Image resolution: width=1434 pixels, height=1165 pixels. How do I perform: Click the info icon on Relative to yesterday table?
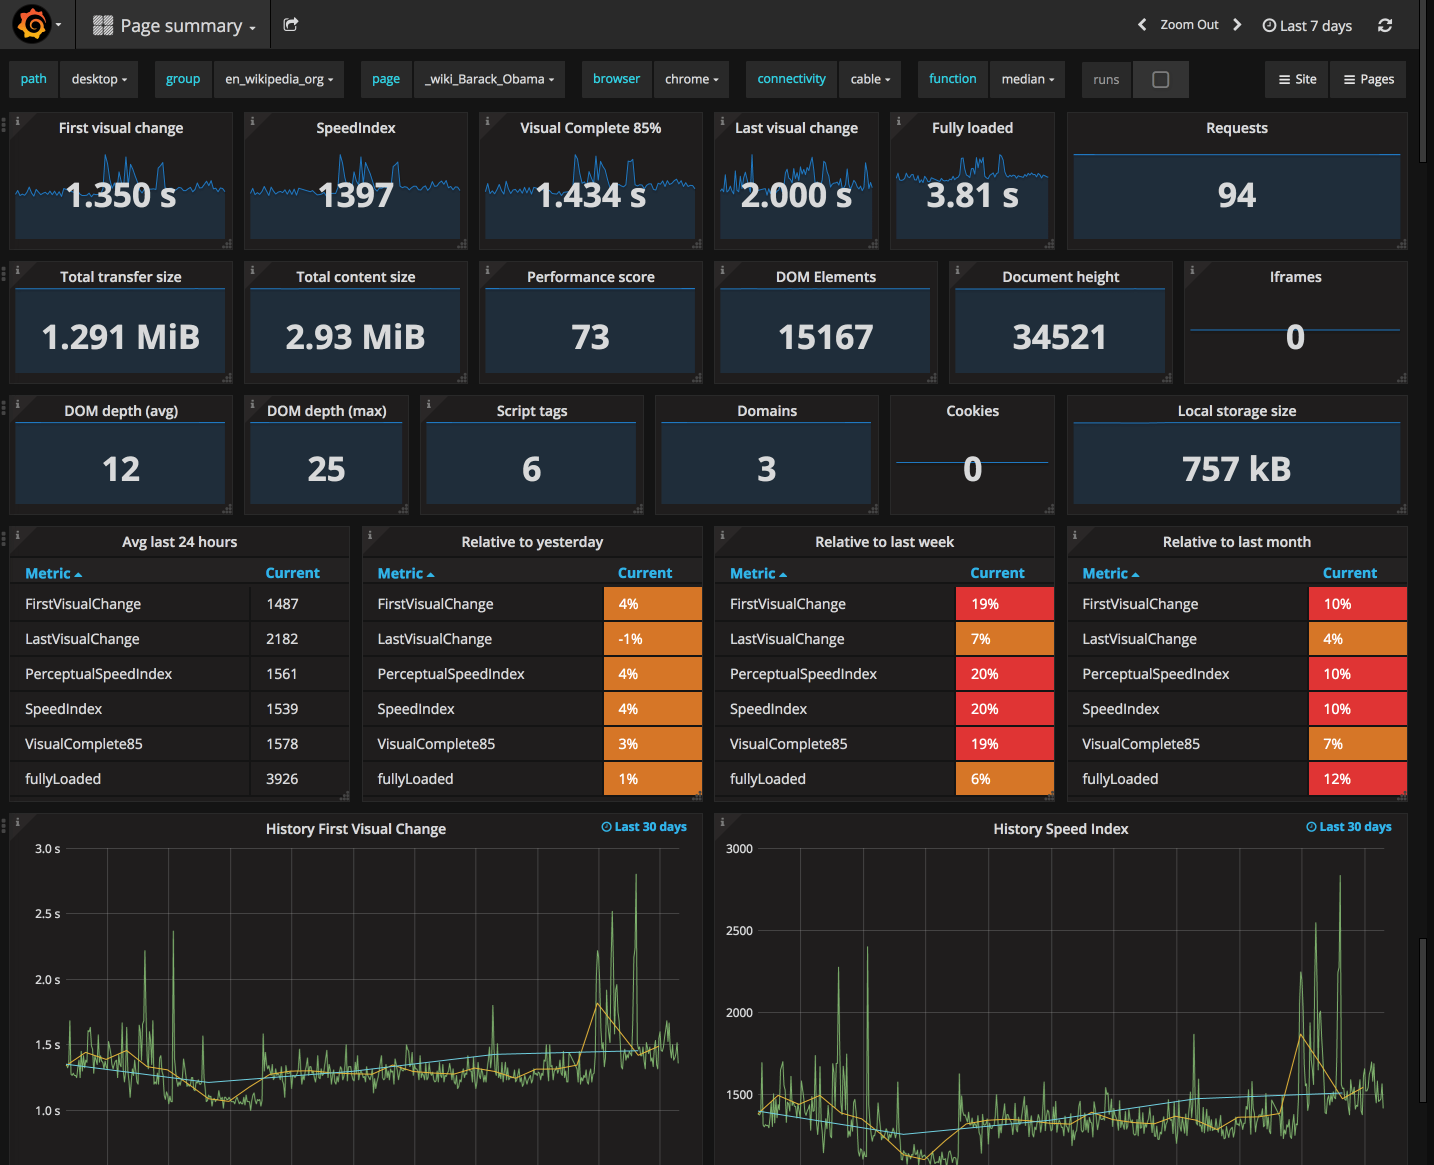pyautogui.click(x=370, y=534)
